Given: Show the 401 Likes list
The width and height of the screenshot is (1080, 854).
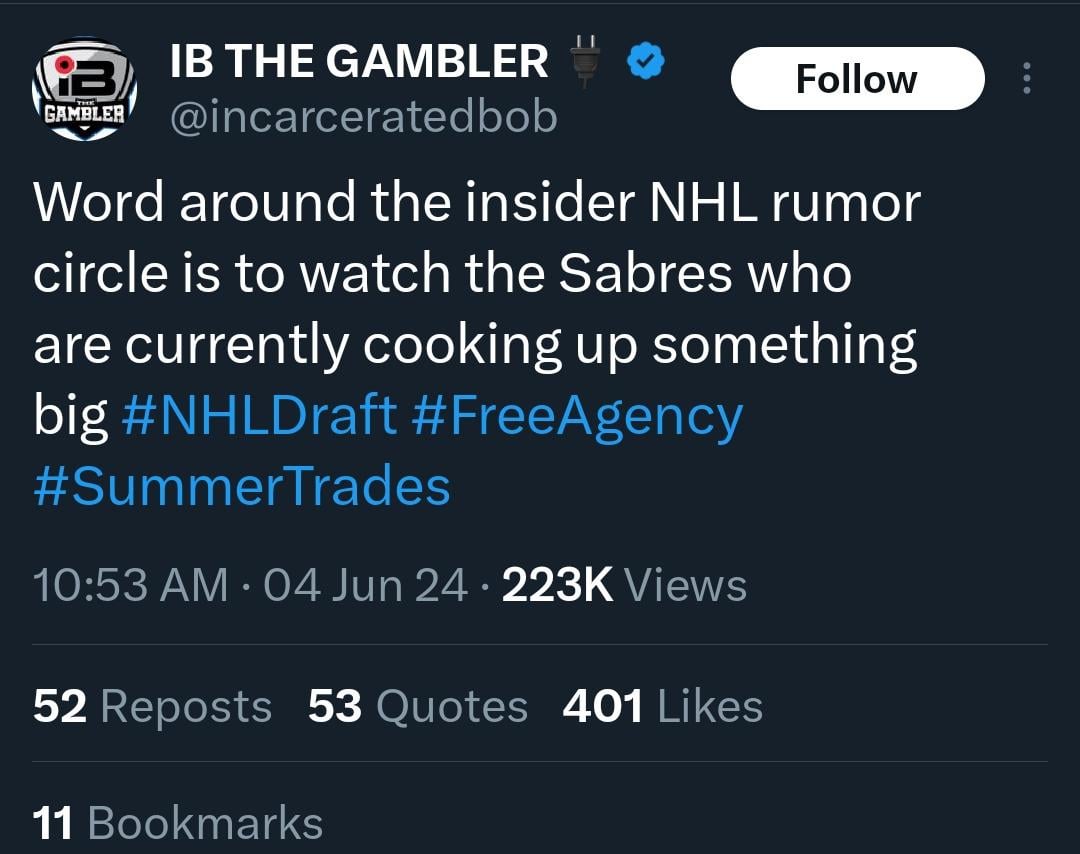Looking at the screenshot, I should [x=663, y=707].
